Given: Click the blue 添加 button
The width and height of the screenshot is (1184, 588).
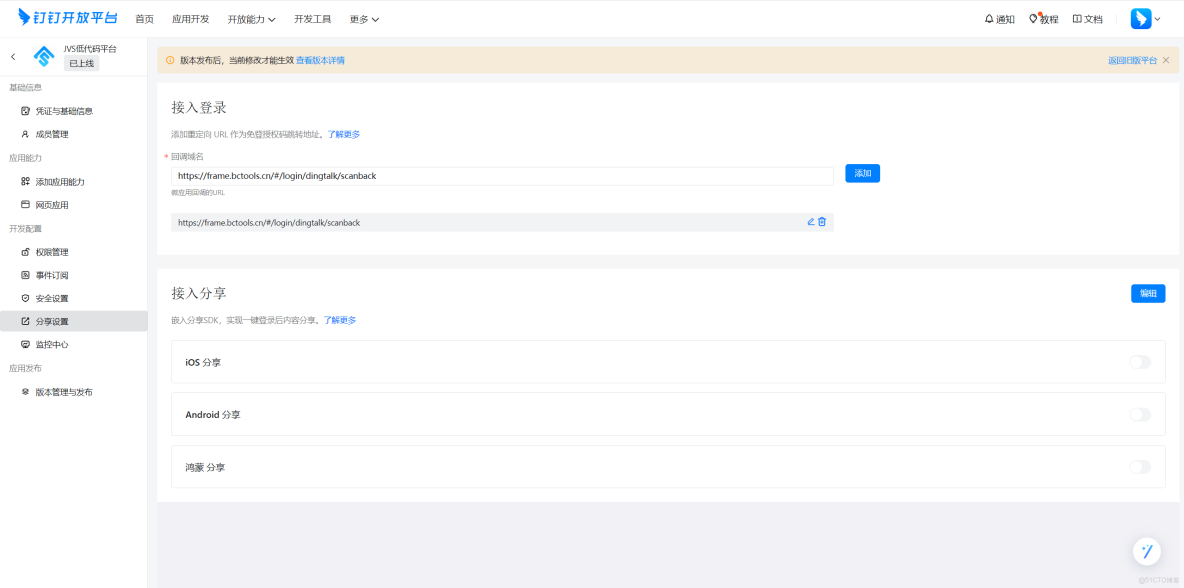Looking at the screenshot, I should point(862,174).
